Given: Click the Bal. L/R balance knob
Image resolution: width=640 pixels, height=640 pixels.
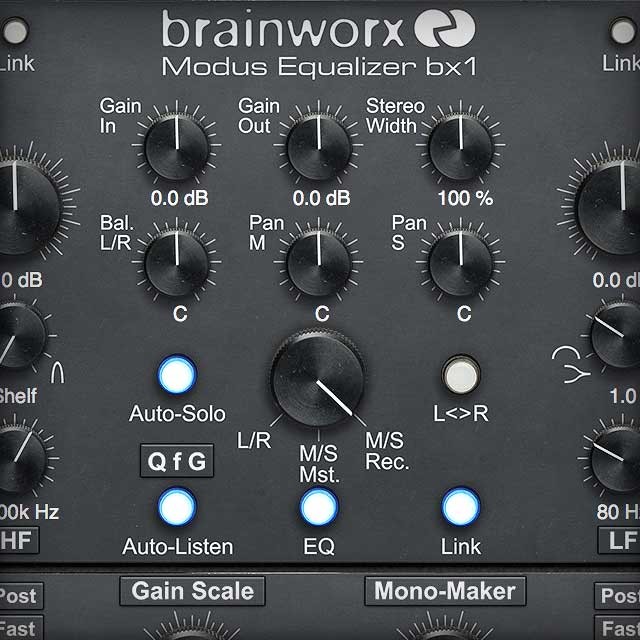Looking at the screenshot, I should click(x=177, y=263).
